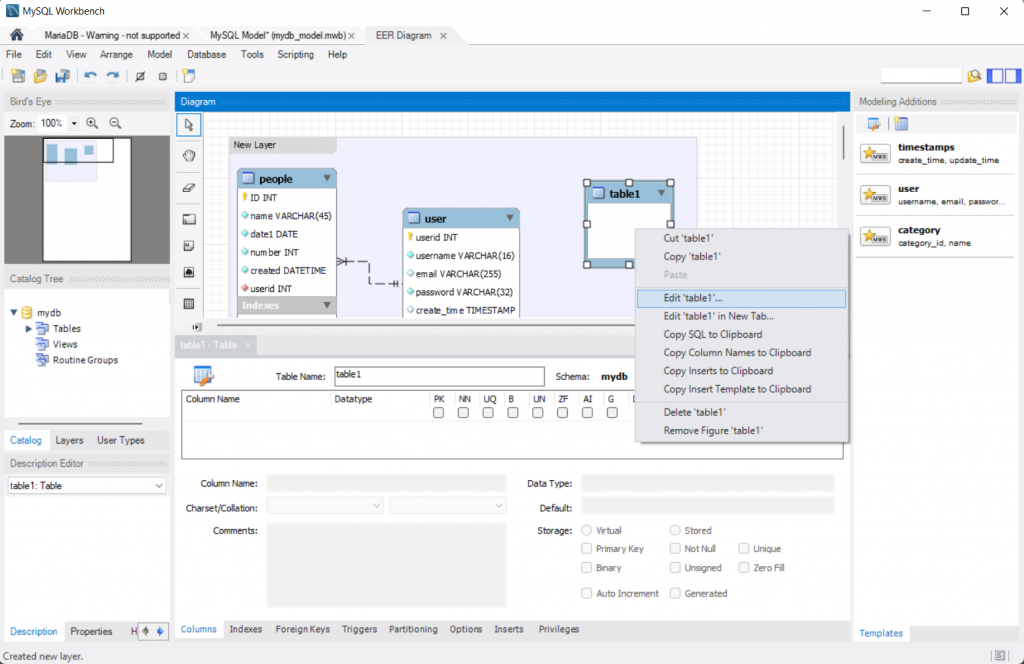1024x664 pixels.
Task: Click the new model toolbar icon
Action: point(18,76)
